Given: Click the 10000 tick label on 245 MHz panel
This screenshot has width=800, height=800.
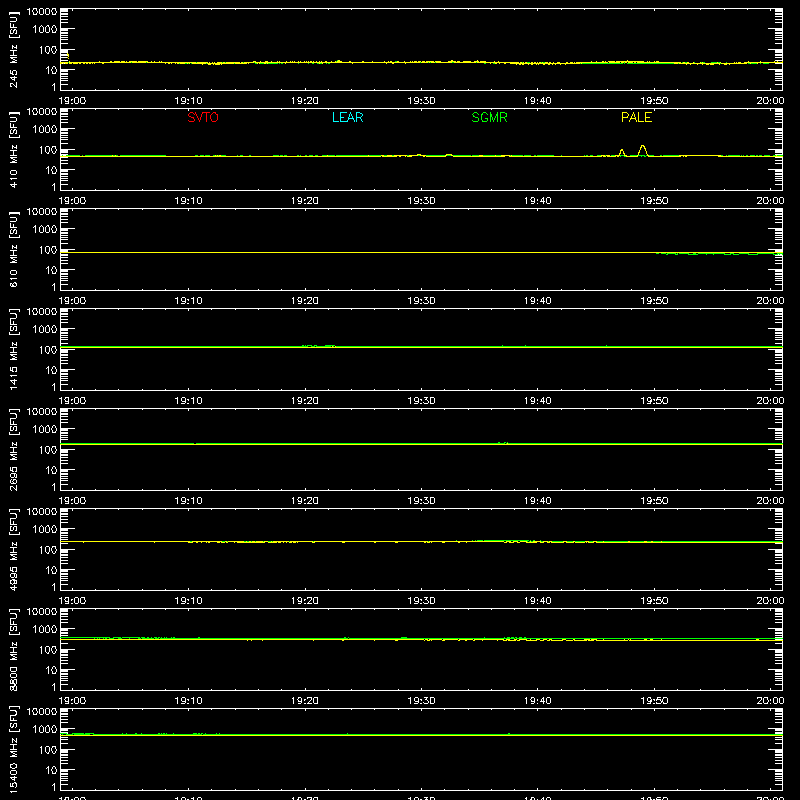Looking at the screenshot, I should click(x=42, y=12).
